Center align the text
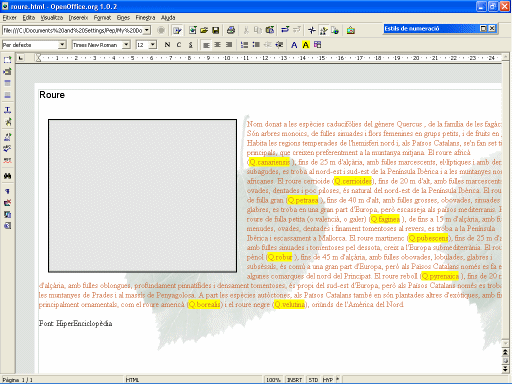The image size is (512, 384). [x=217, y=45]
